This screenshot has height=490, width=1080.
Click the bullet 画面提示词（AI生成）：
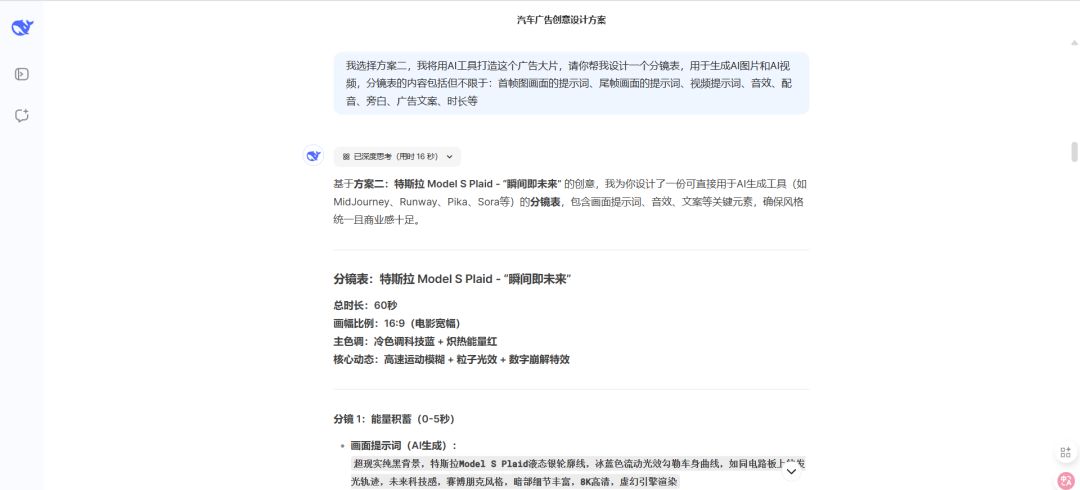[404, 445]
